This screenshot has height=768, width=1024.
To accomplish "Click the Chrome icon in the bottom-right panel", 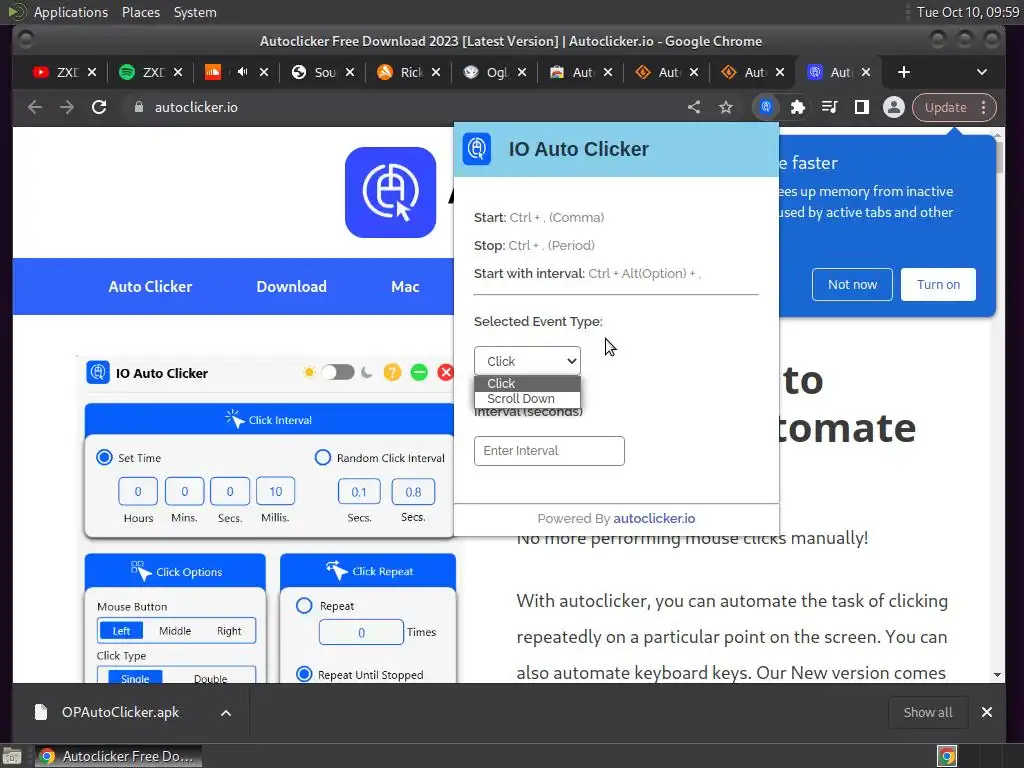I will pyautogui.click(x=947, y=756).
